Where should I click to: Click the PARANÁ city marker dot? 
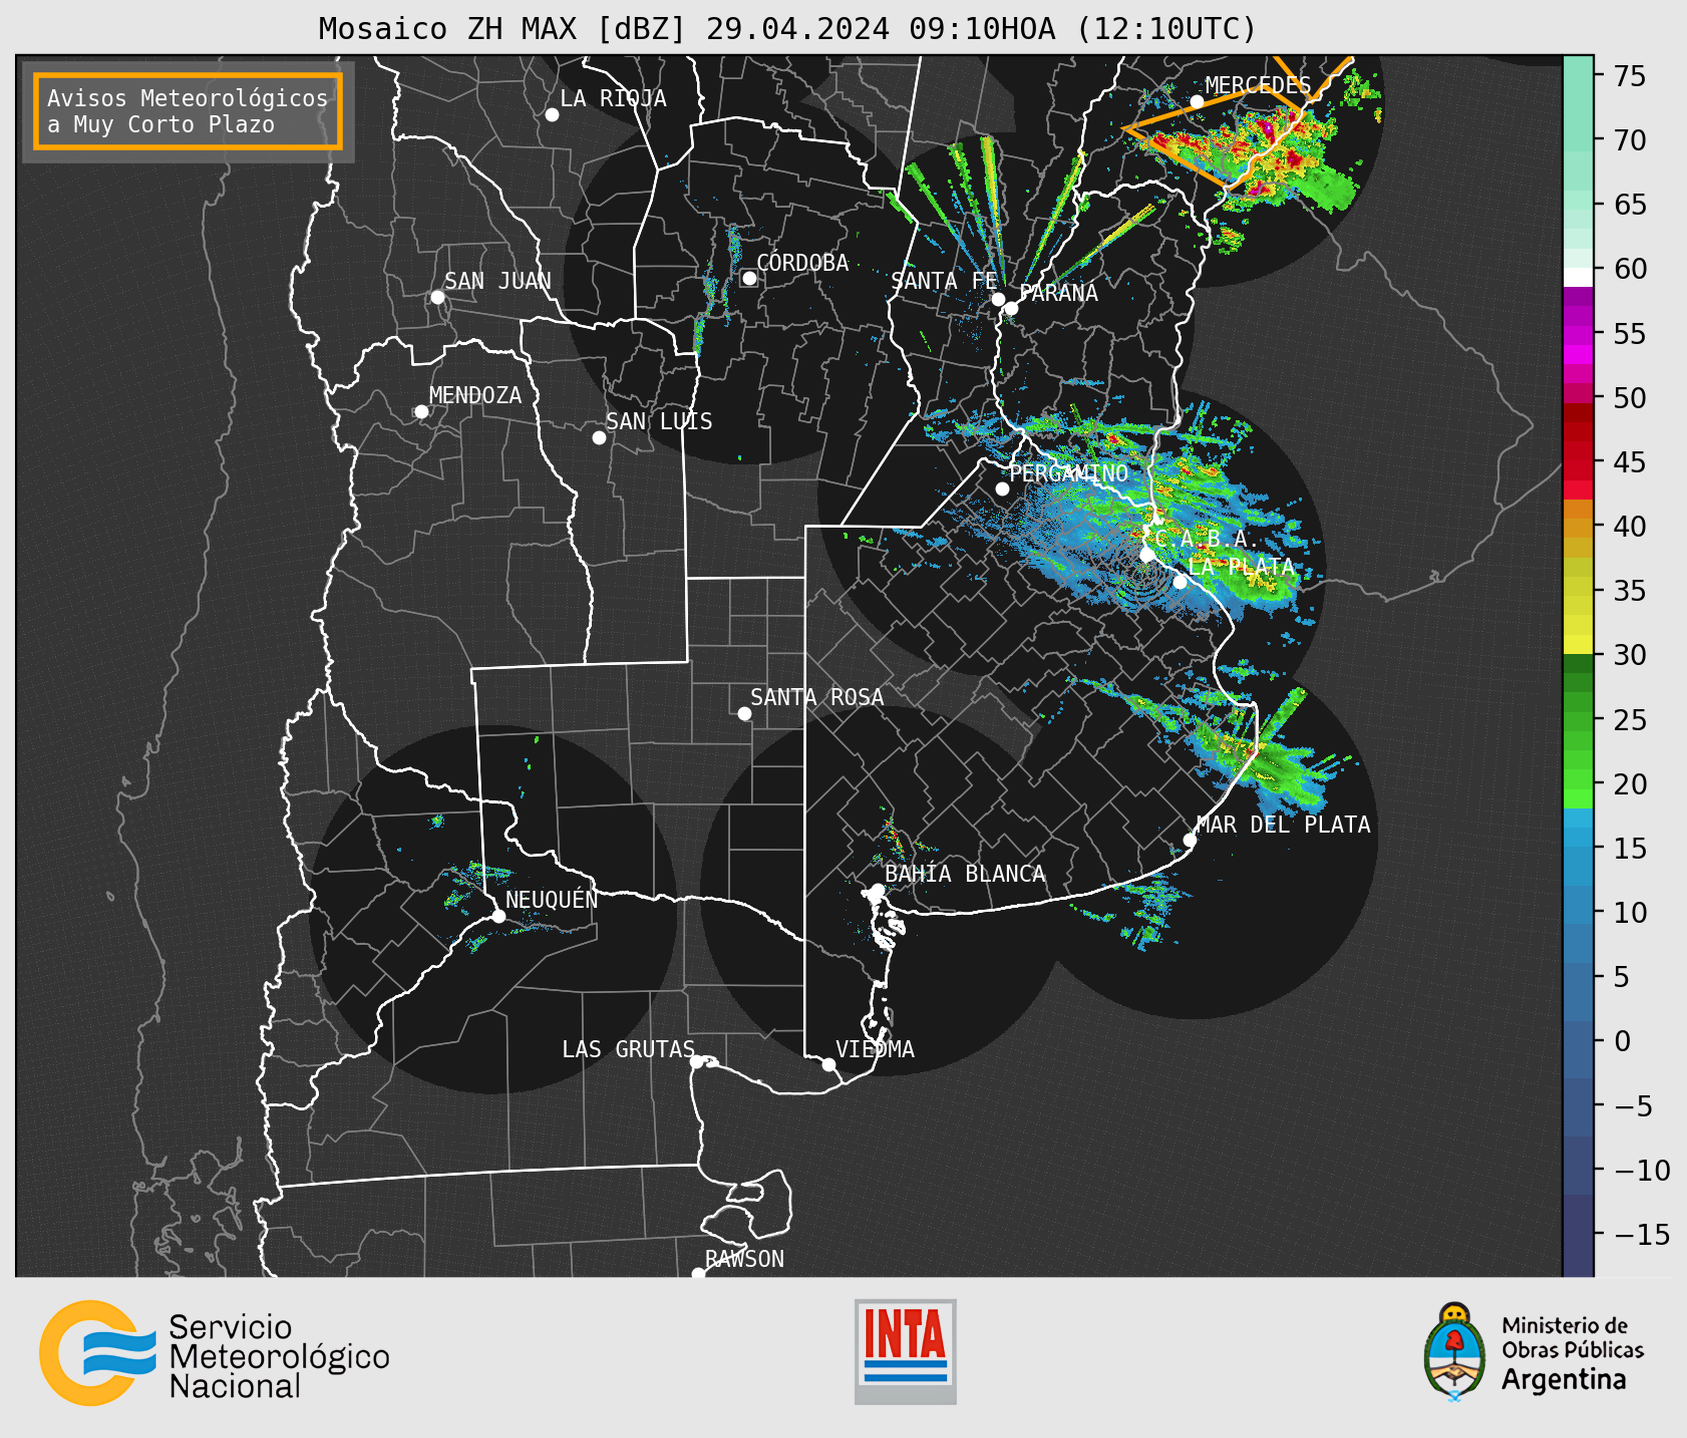tap(1011, 308)
